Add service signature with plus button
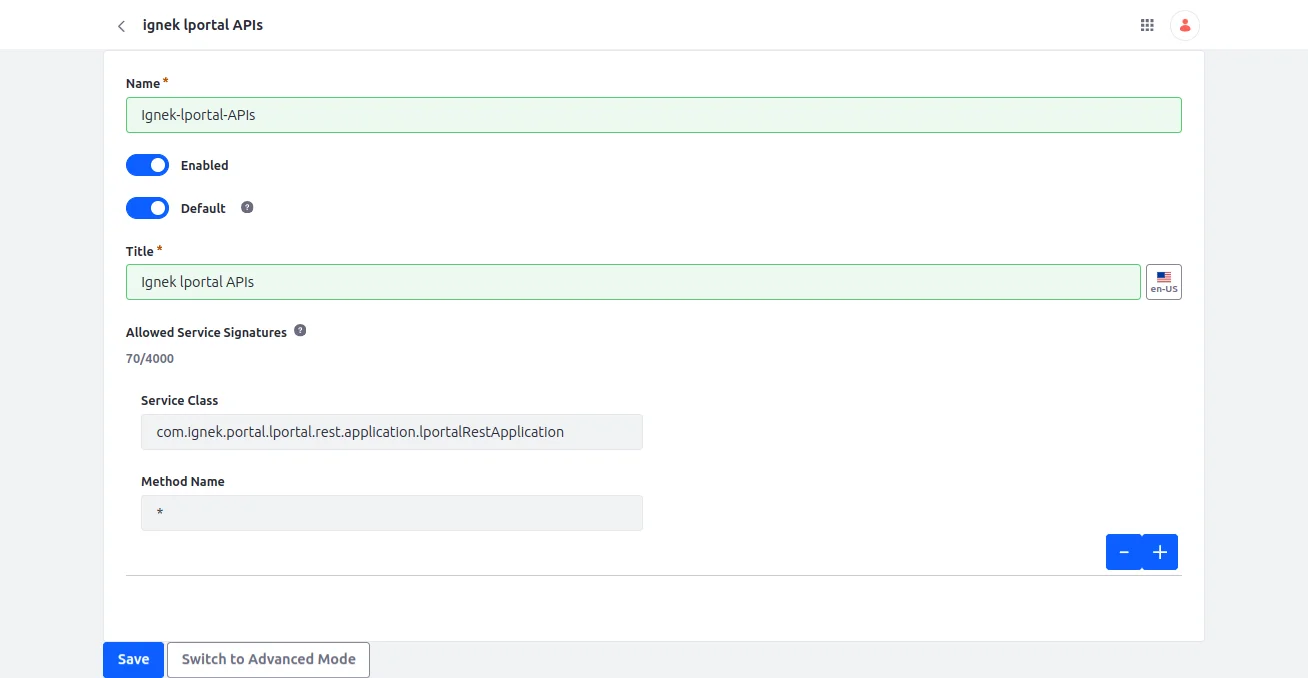The height and width of the screenshot is (678, 1308). coord(1160,552)
